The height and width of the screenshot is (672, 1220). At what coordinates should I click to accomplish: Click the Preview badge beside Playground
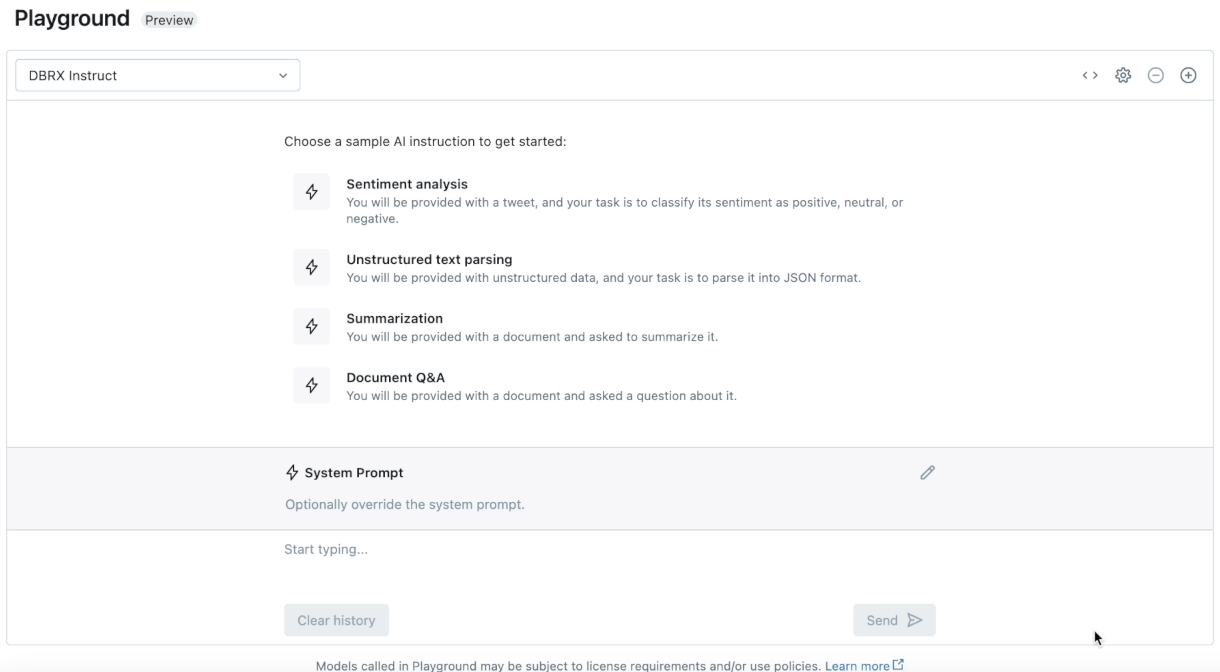click(x=169, y=20)
